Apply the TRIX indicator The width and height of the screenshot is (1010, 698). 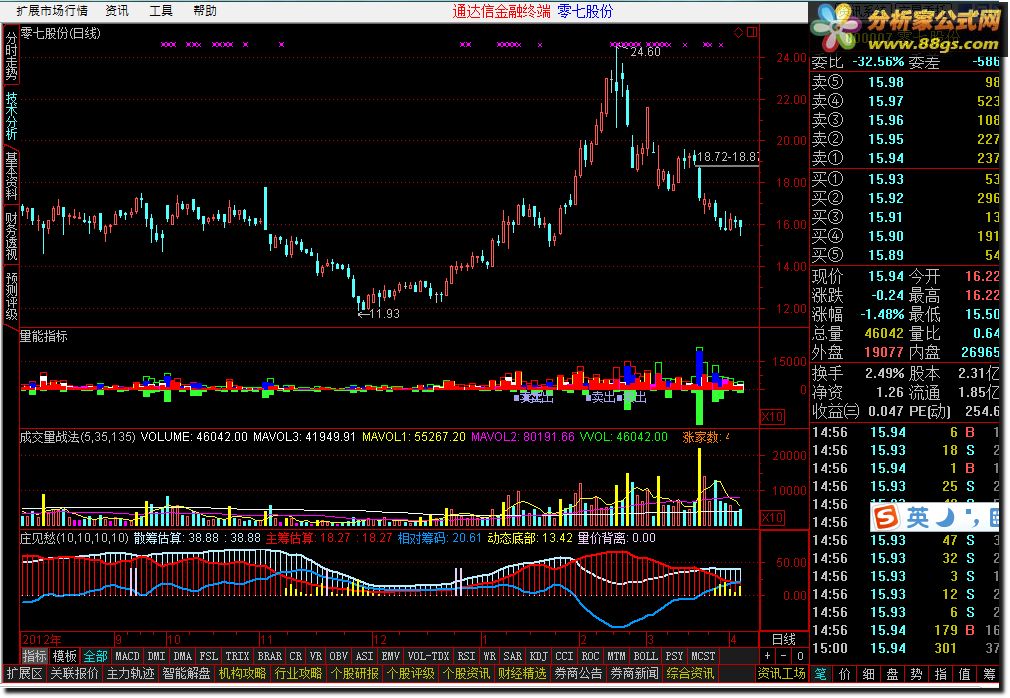237,656
